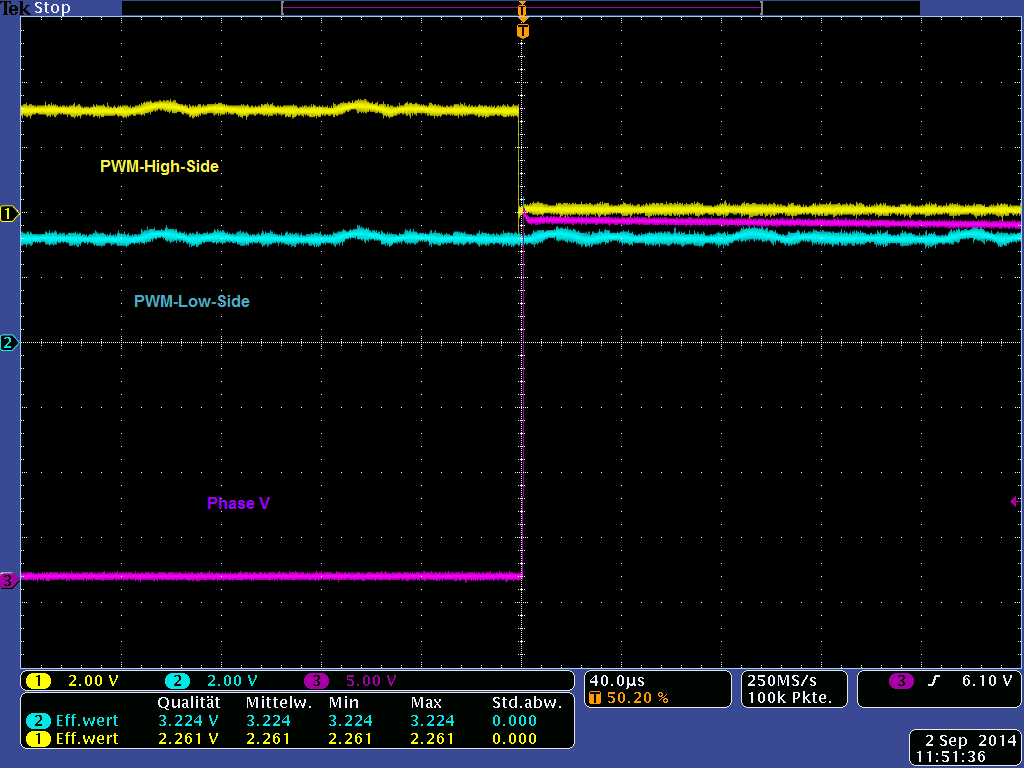Click the 6.10 V trigger level readout

987,680
